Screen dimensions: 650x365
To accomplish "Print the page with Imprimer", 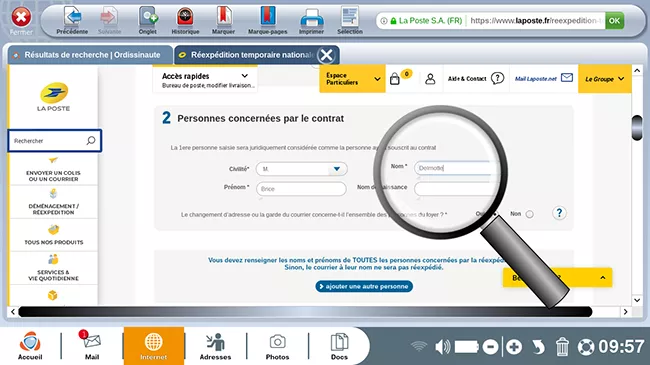I will pos(311,21).
